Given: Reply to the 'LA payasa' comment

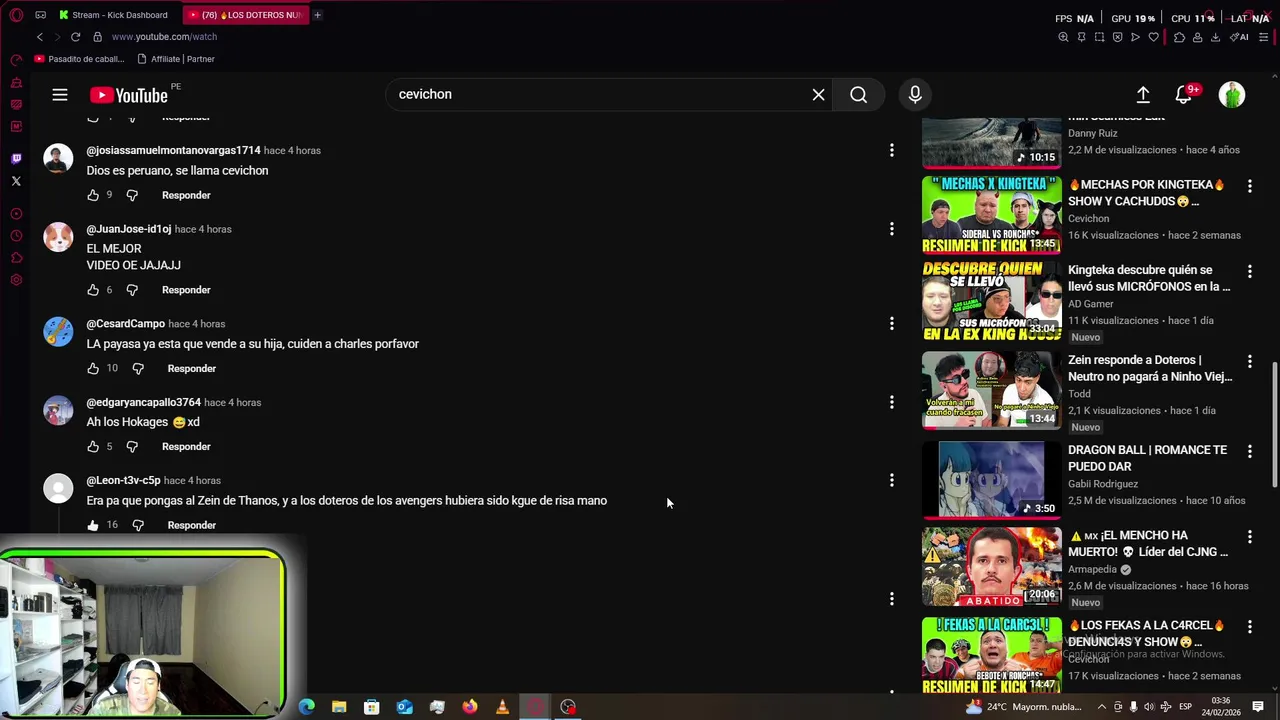Looking at the screenshot, I should 191,369.
